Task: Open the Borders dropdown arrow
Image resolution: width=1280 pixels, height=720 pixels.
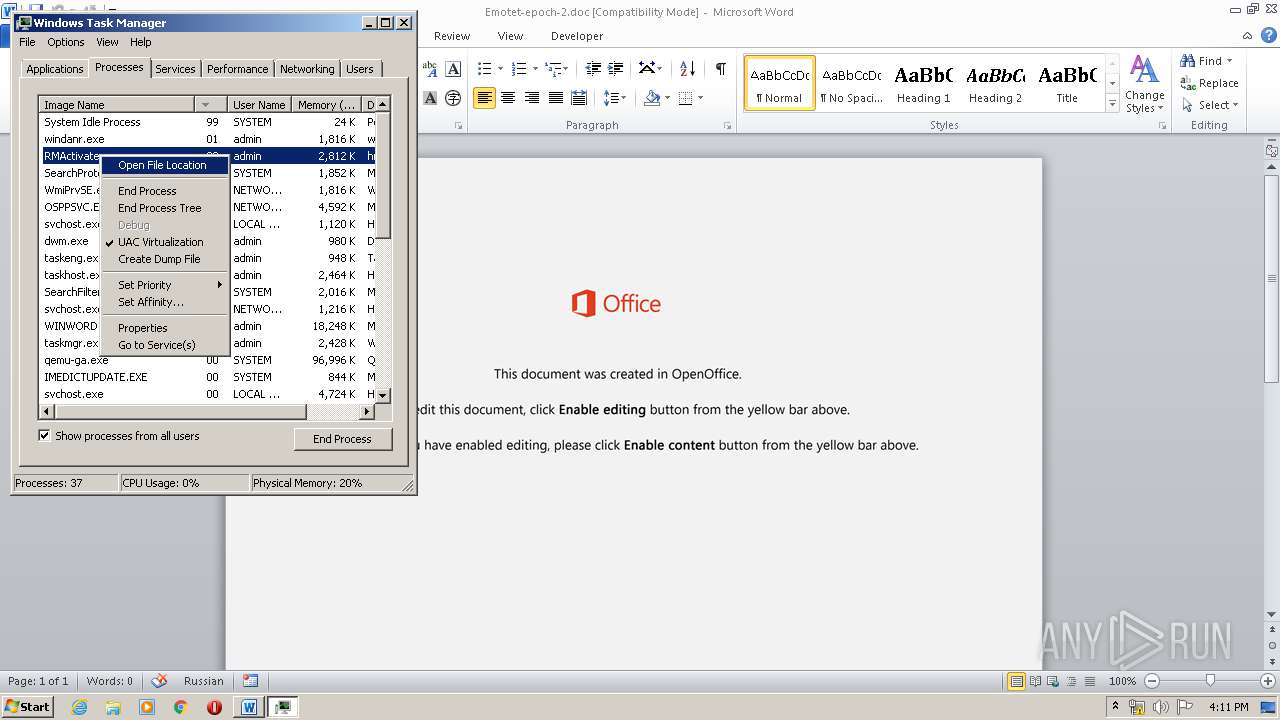Action: pos(700,98)
